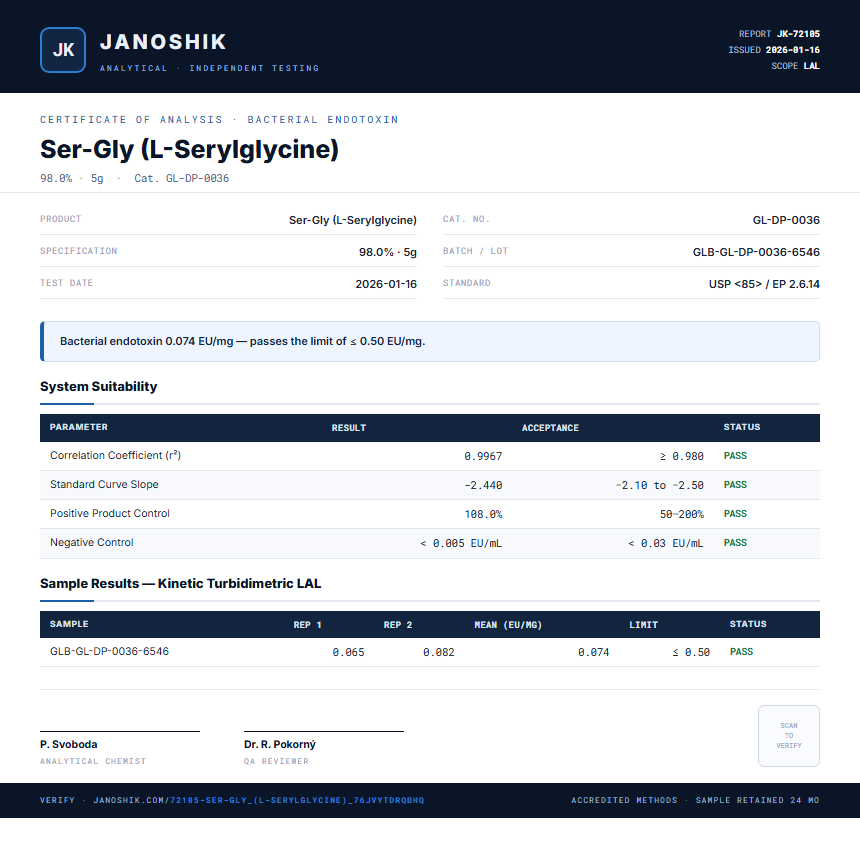Open the Scan to Verify box
This screenshot has width=860, height=846.
(789, 736)
